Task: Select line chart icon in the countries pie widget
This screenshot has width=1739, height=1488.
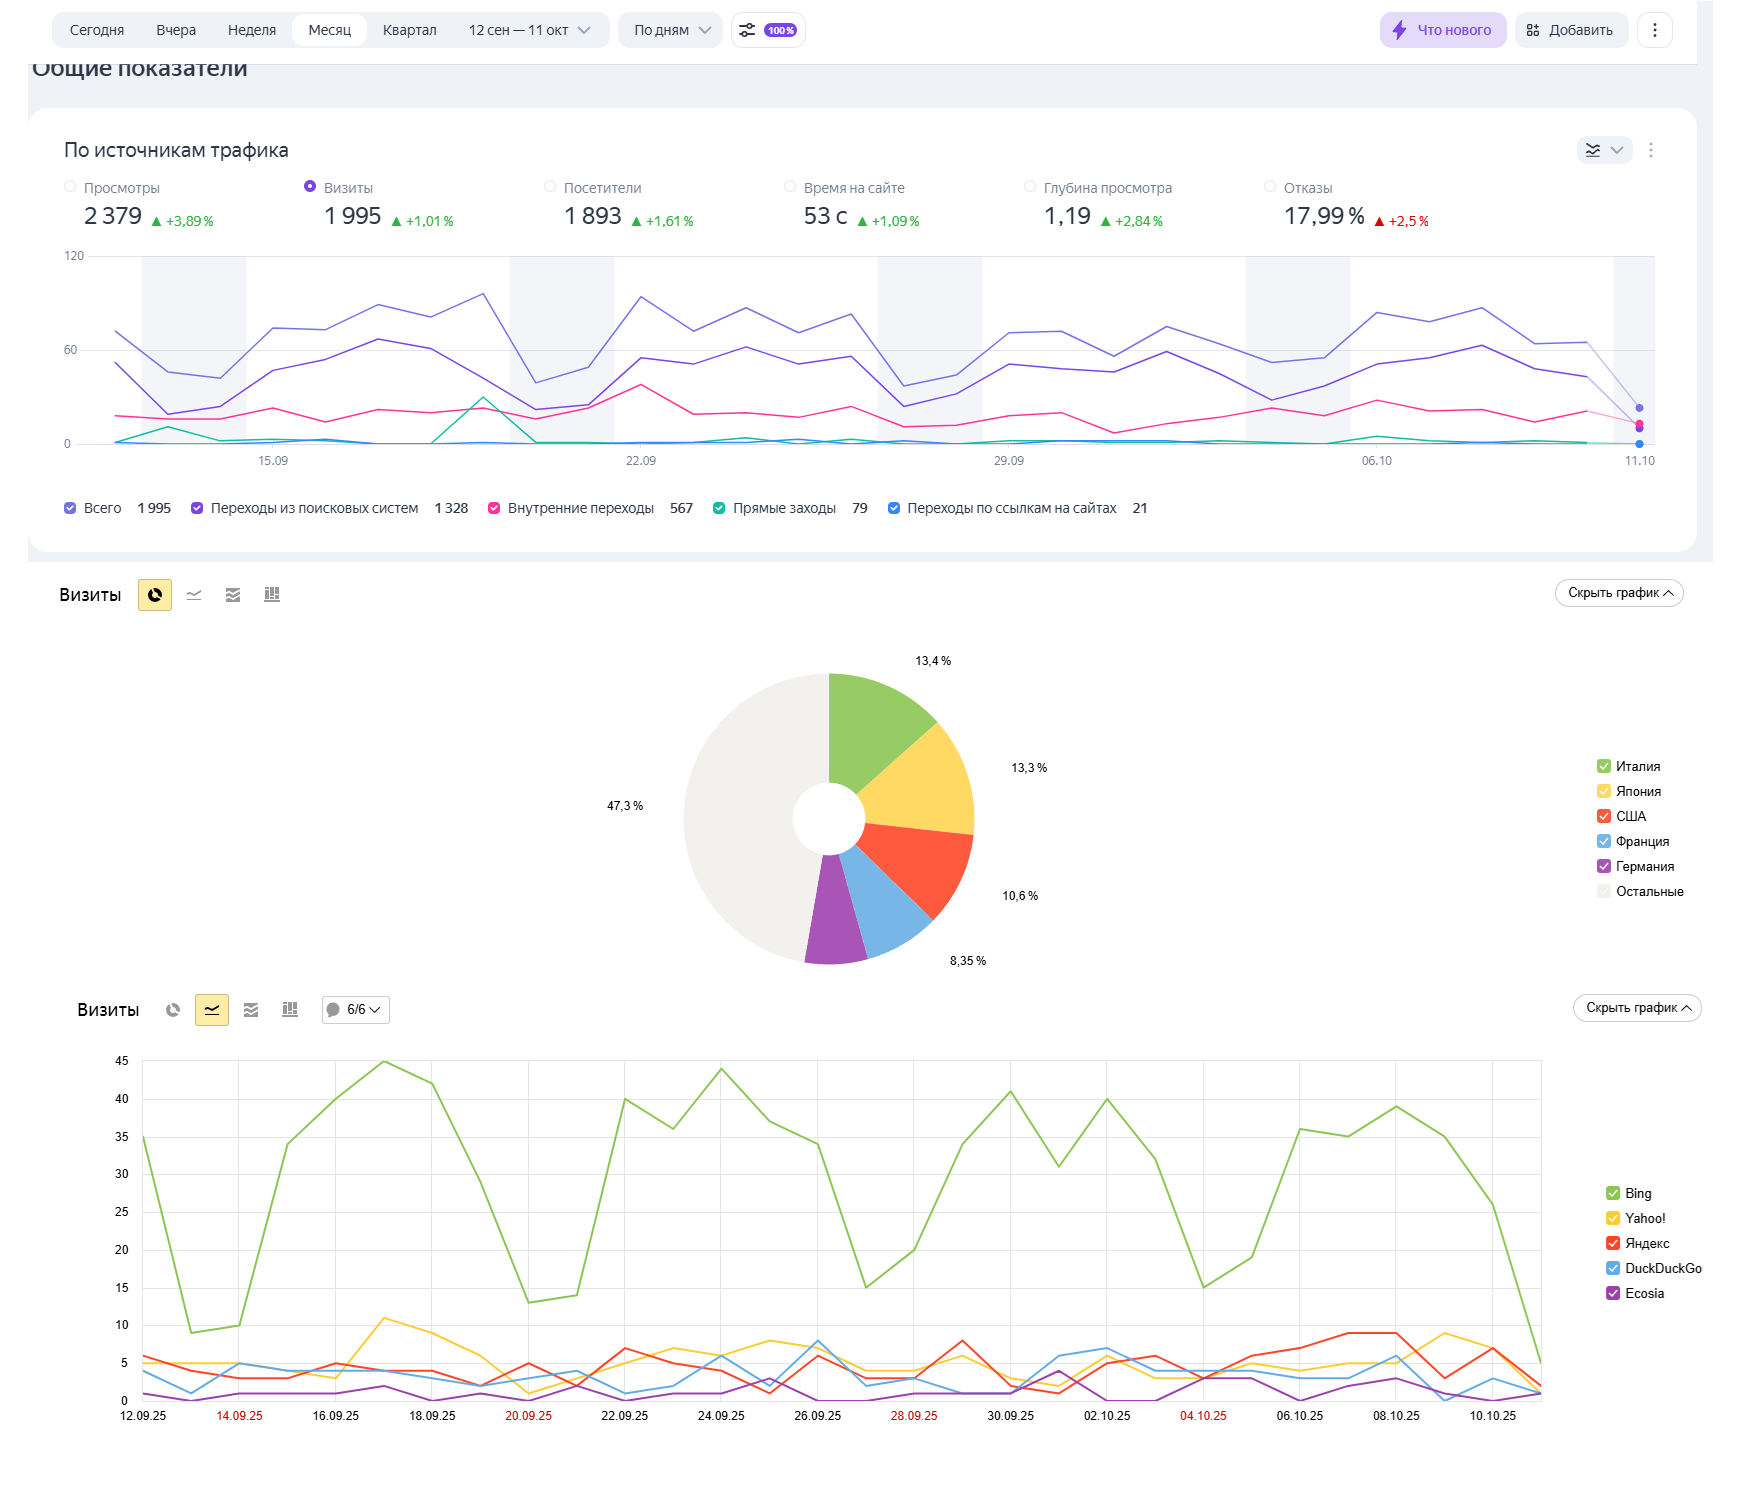Action: pyautogui.click(x=194, y=595)
